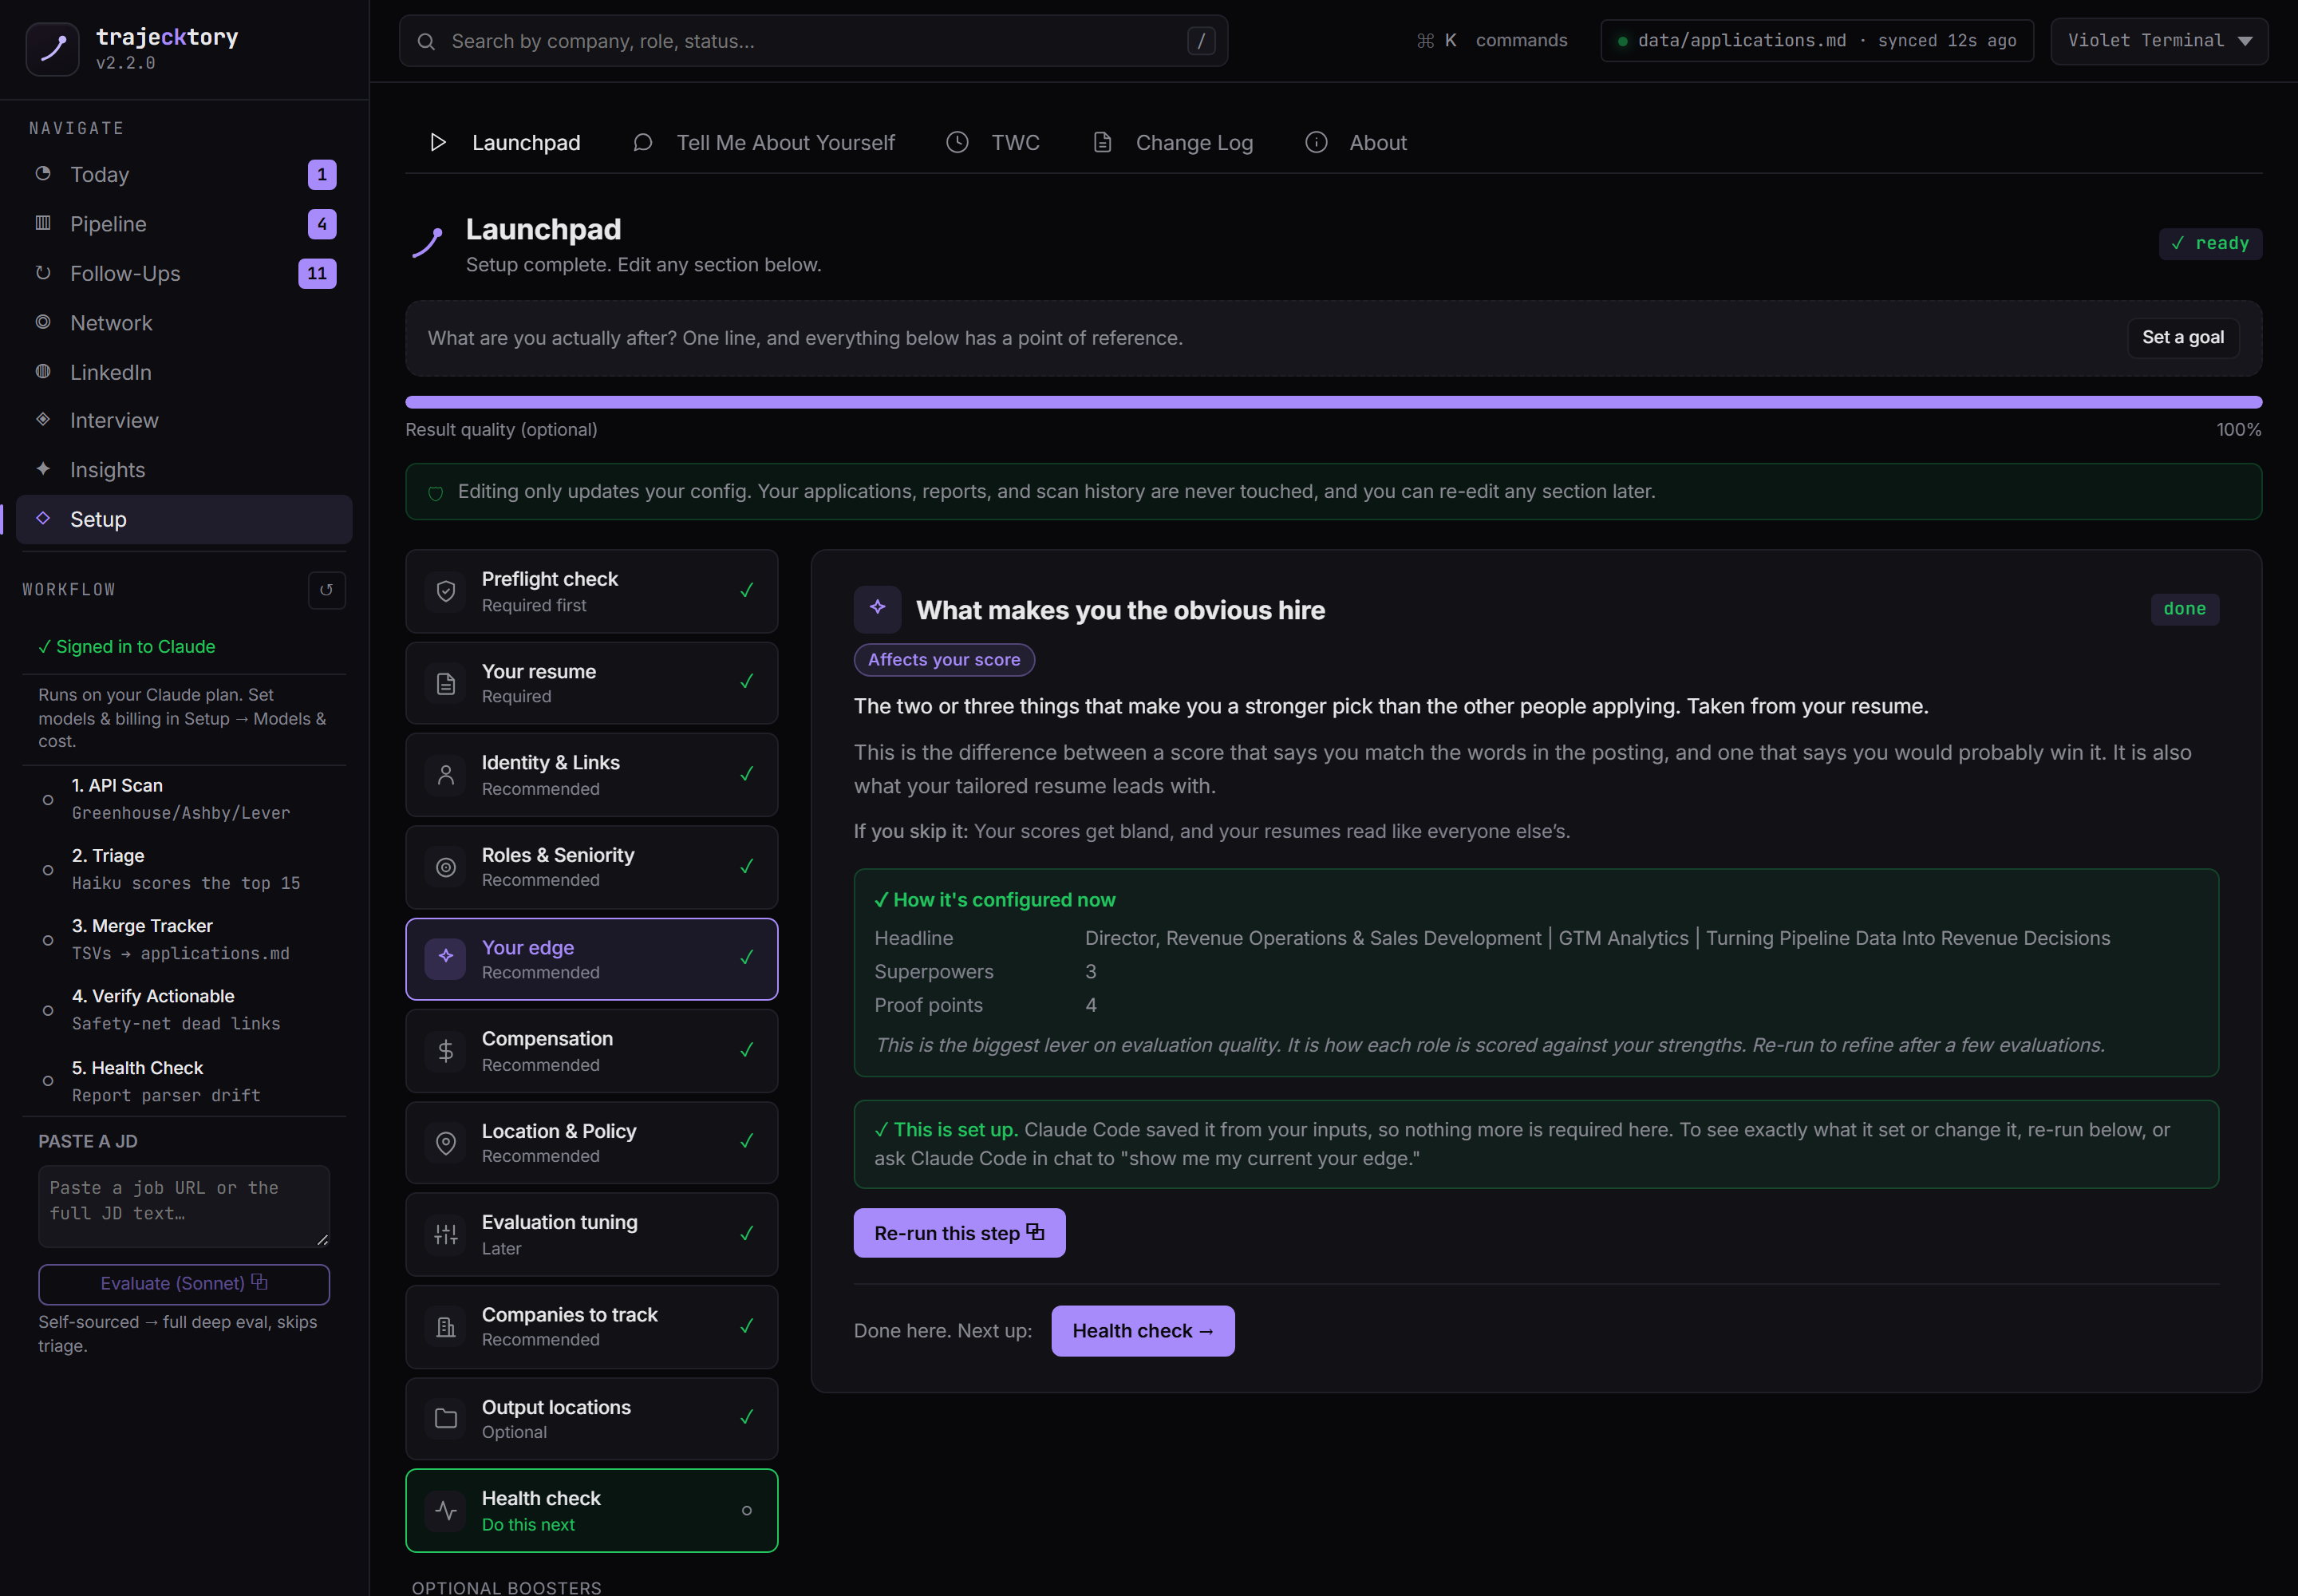Click the Location & Policy pin icon

tap(446, 1143)
